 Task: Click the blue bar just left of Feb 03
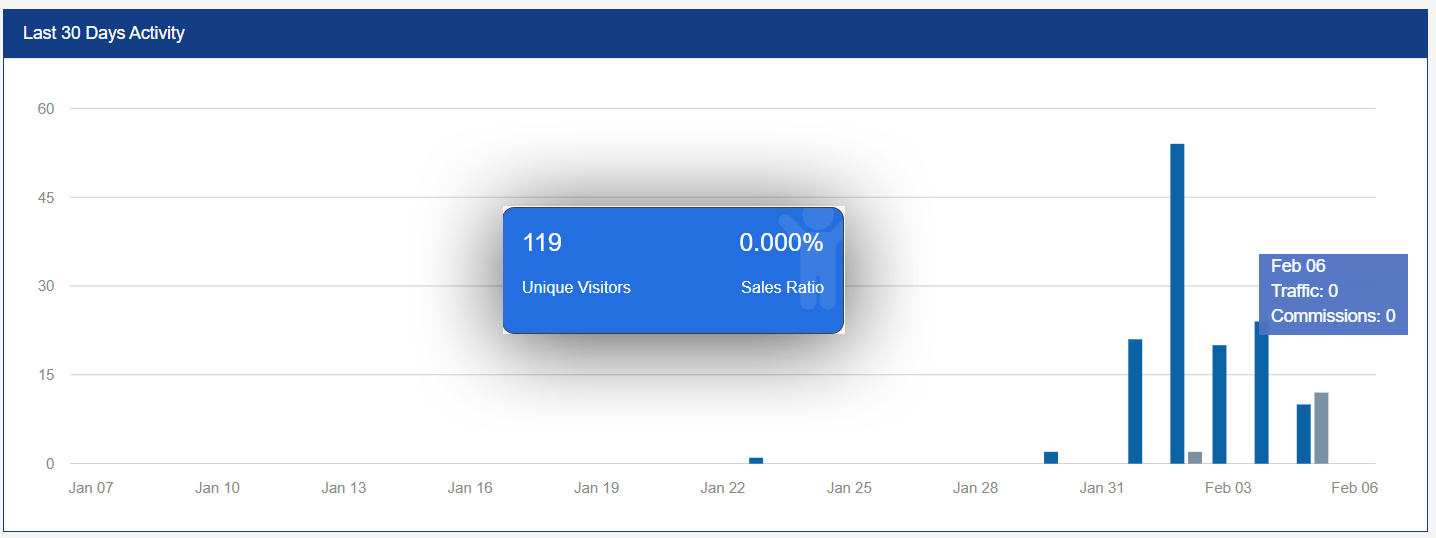click(1219, 404)
